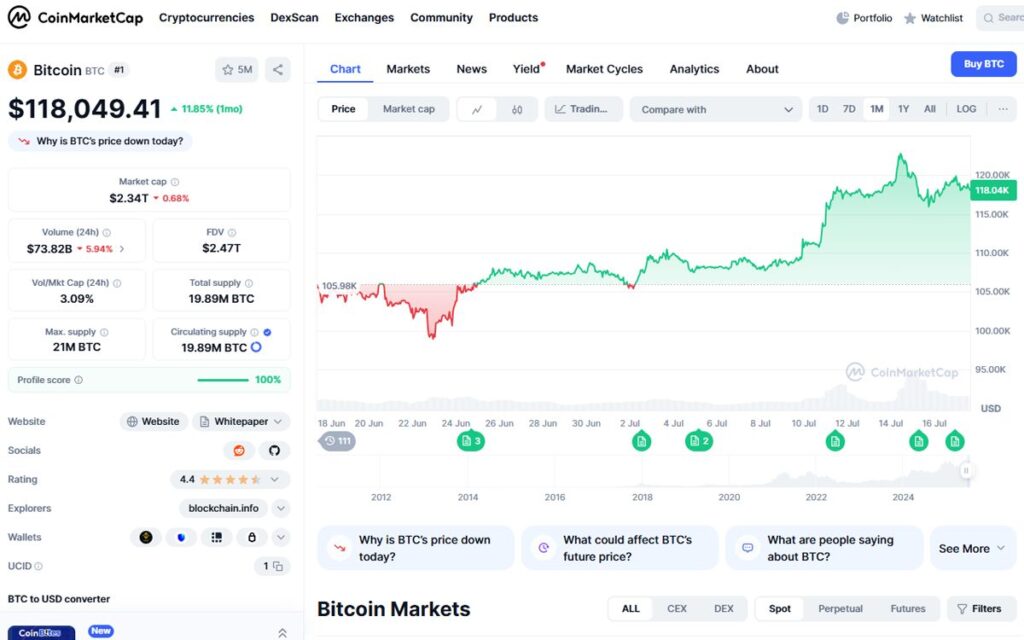Open news marker with 2 near 6 Jul

pos(699,441)
